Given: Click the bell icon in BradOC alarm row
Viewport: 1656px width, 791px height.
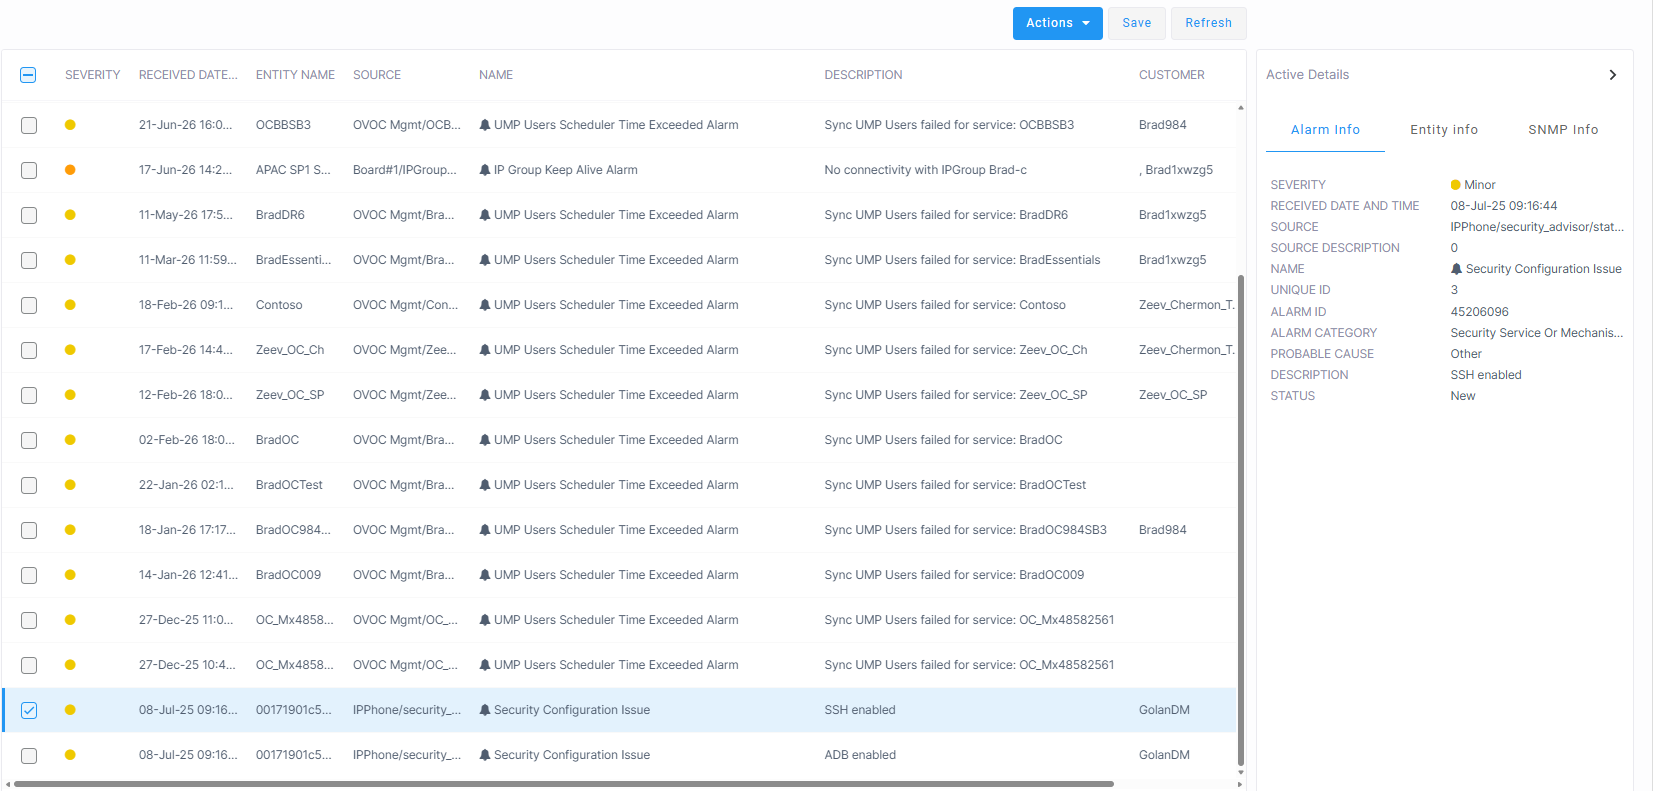Looking at the screenshot, I should click(485, 440).
